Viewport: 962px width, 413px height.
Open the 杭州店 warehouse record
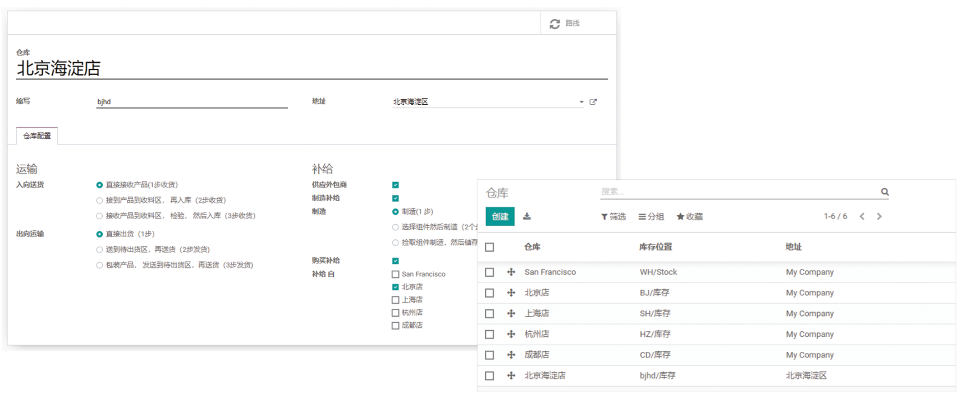(536, 334)
